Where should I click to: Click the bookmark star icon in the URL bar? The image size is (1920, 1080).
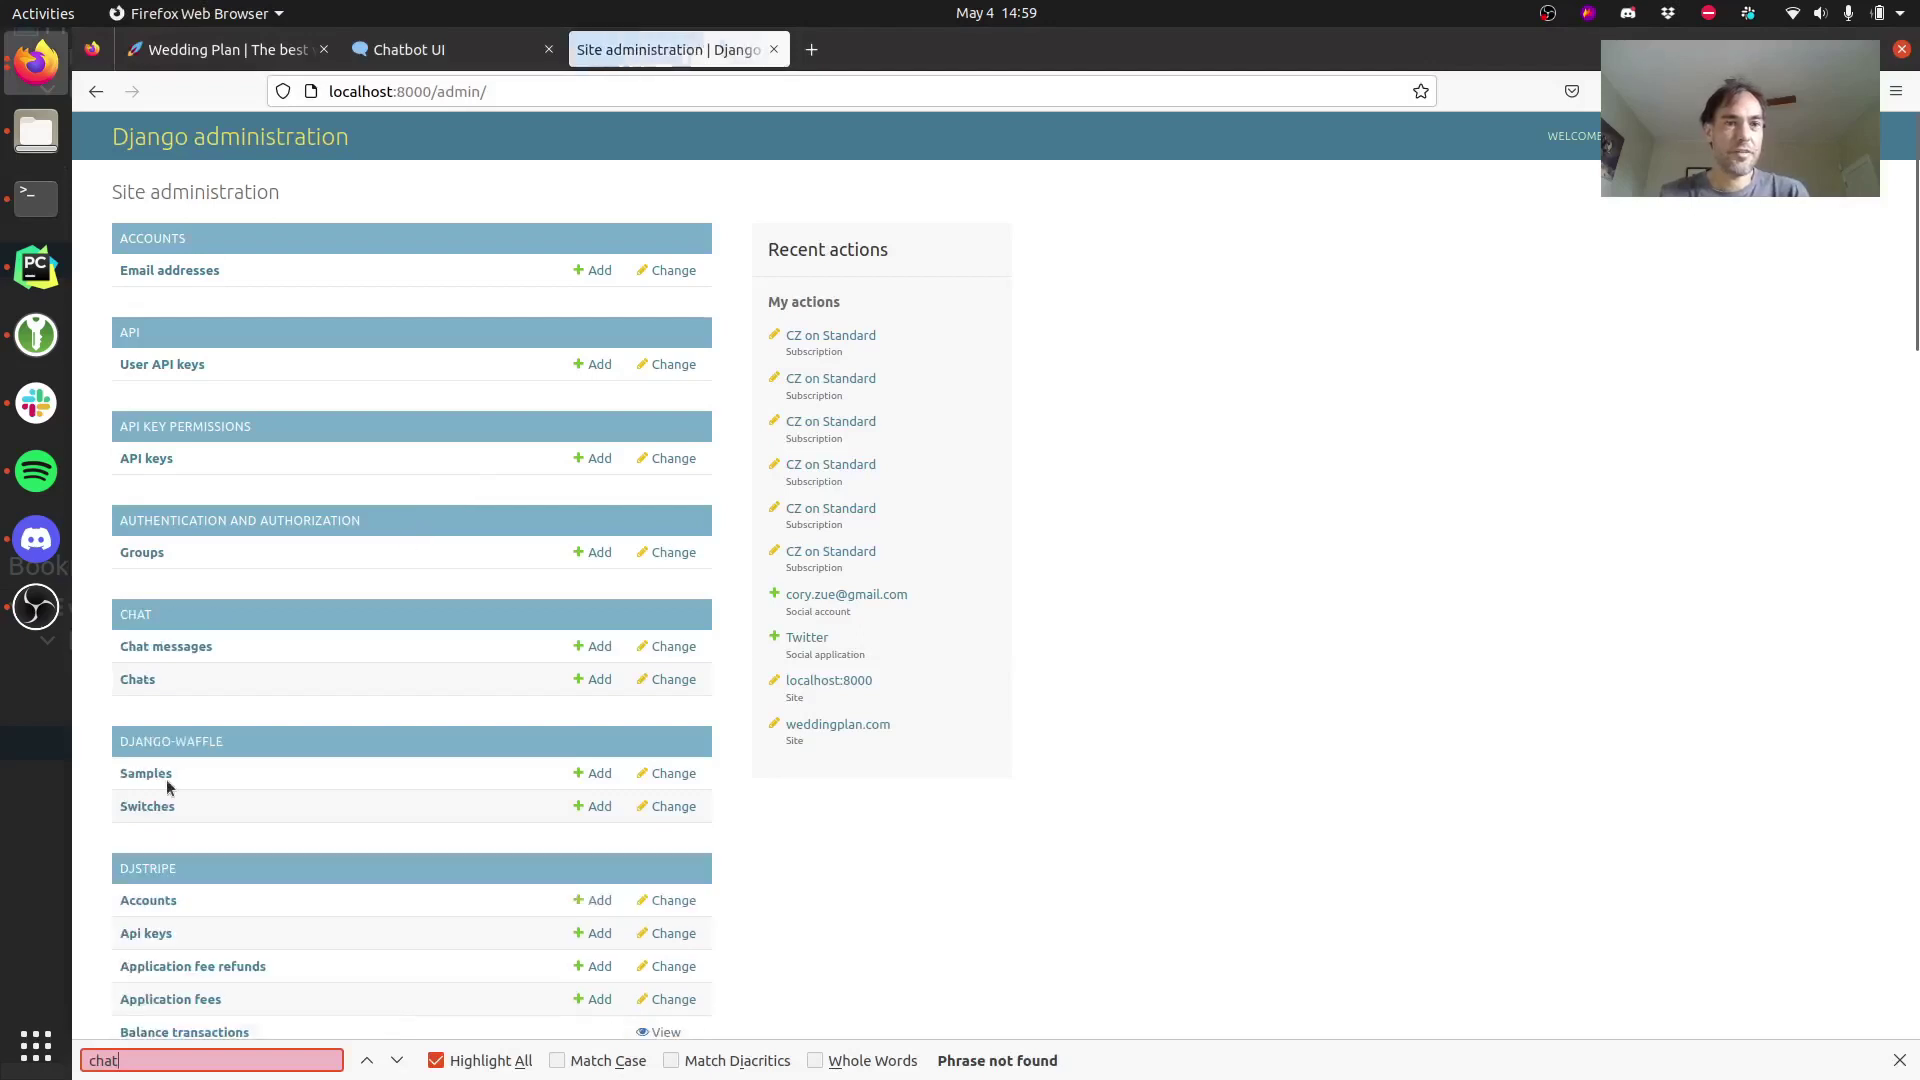(x=1420, y=91)
